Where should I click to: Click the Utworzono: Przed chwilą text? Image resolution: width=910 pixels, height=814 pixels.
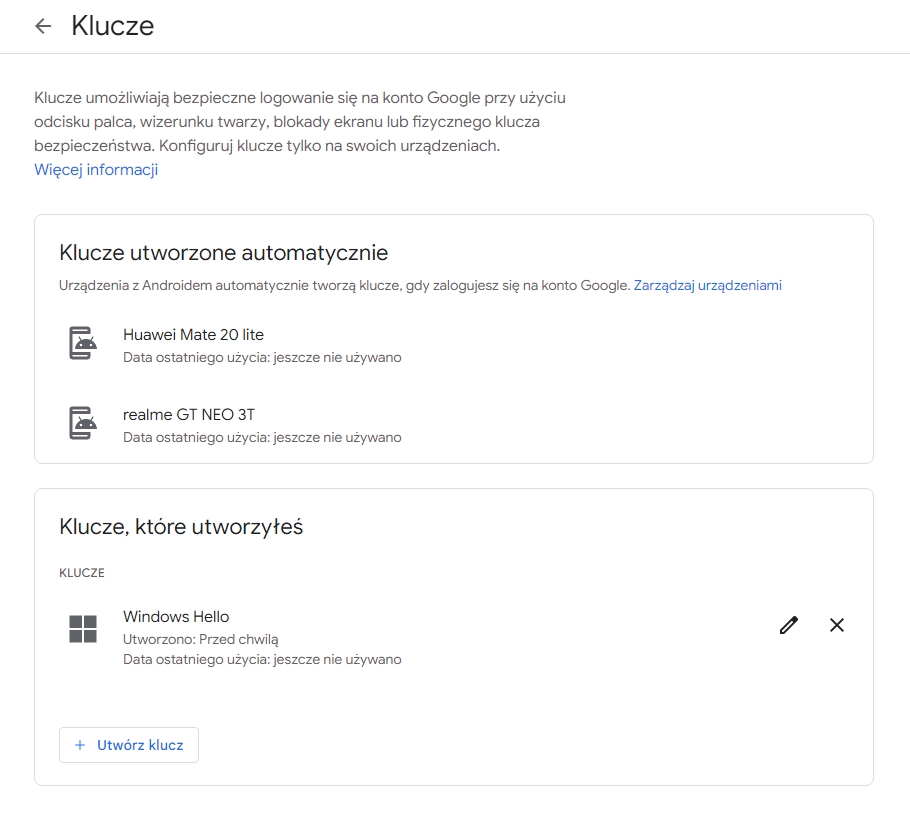tap(199, 637)
